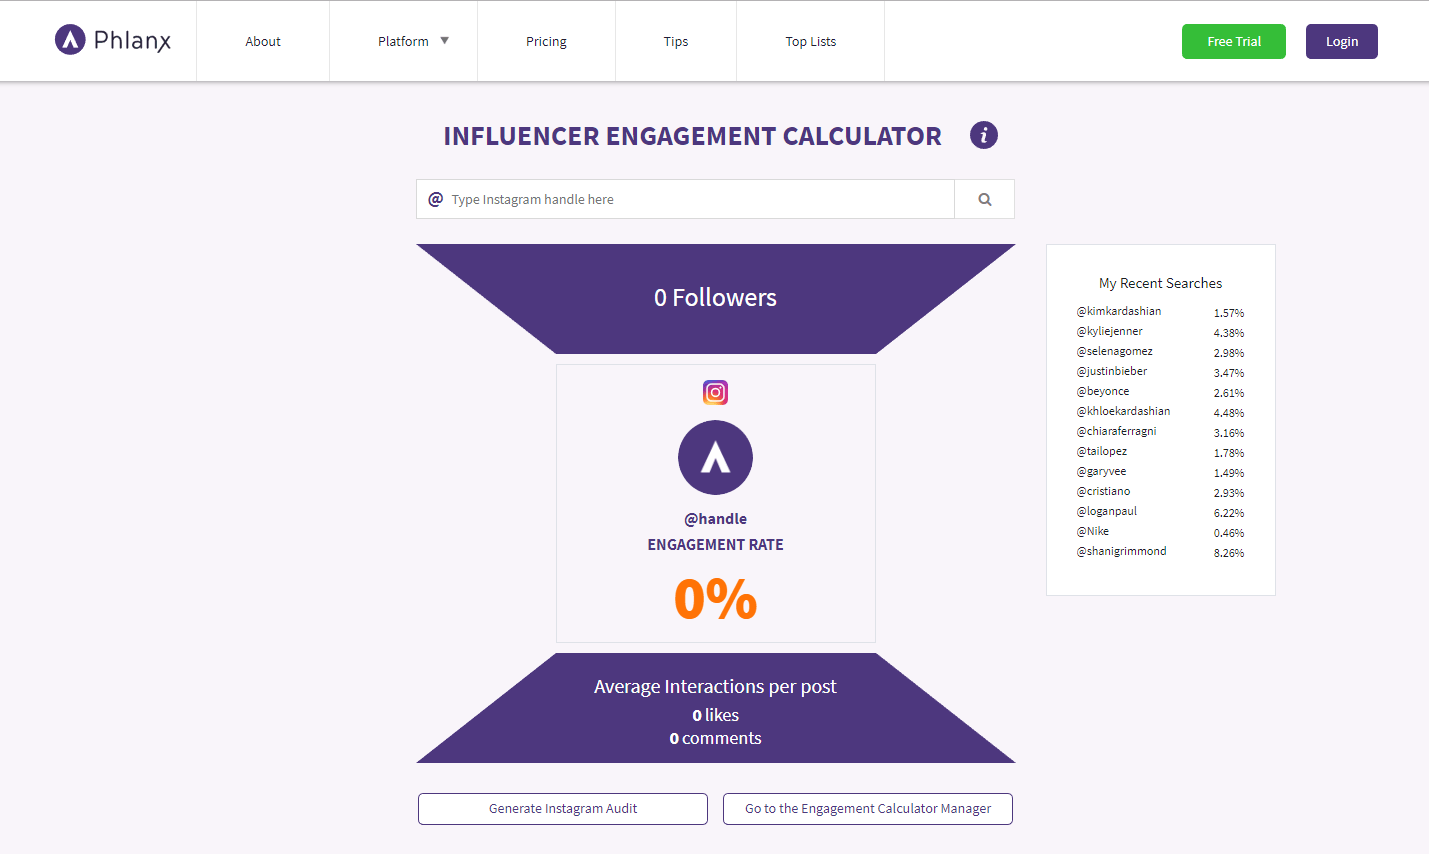The height and width of the screenshot is (854, 1429).
Task: Open @cristiano from recent searches
Action: click(1103, 491)
